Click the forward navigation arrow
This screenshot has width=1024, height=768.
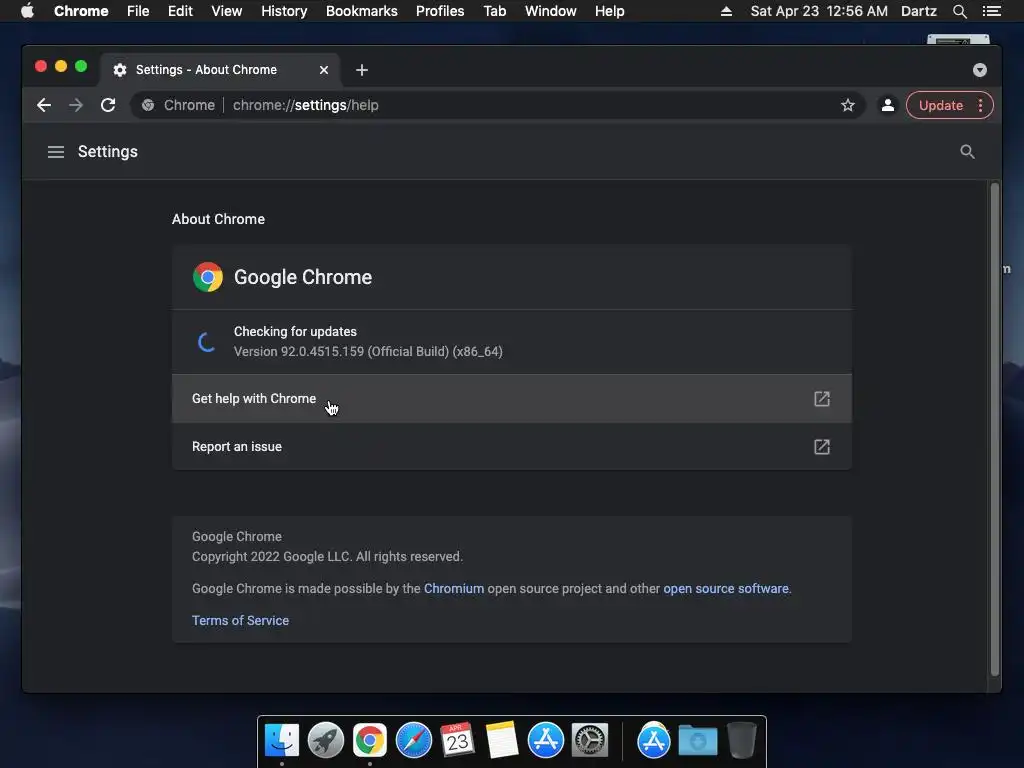(76, 105)
